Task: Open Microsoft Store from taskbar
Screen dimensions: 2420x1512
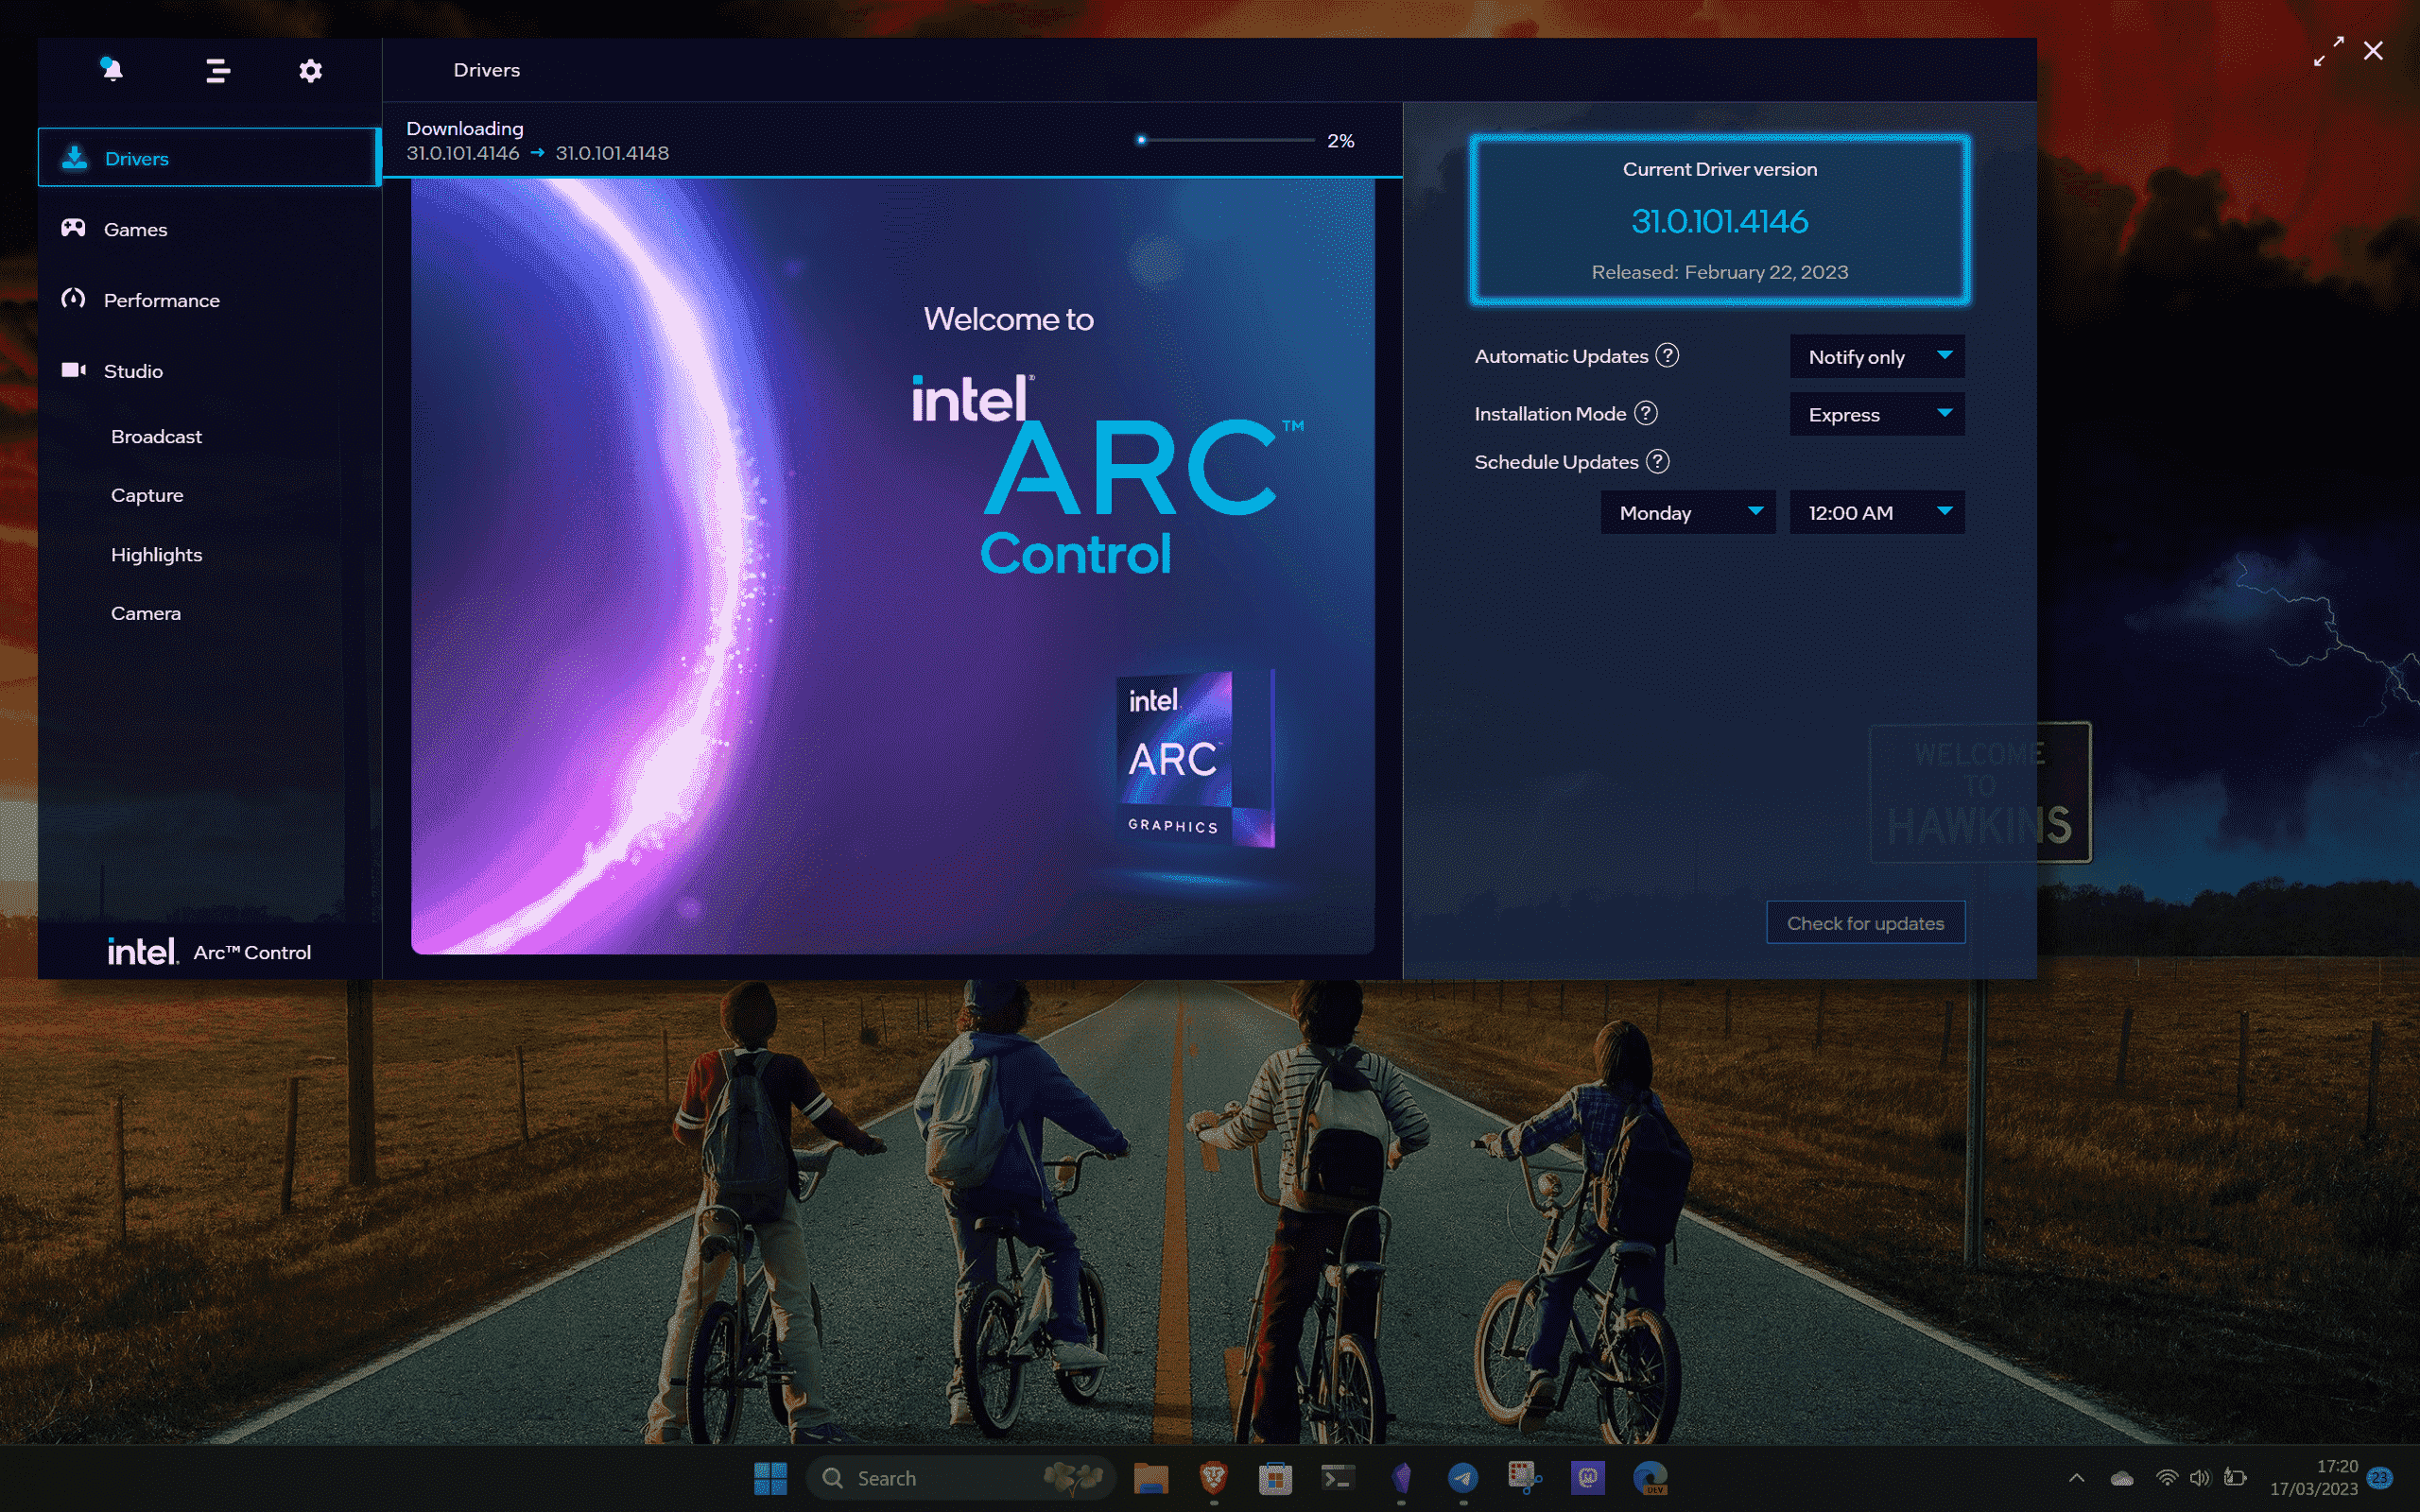Action: 1275,1478
